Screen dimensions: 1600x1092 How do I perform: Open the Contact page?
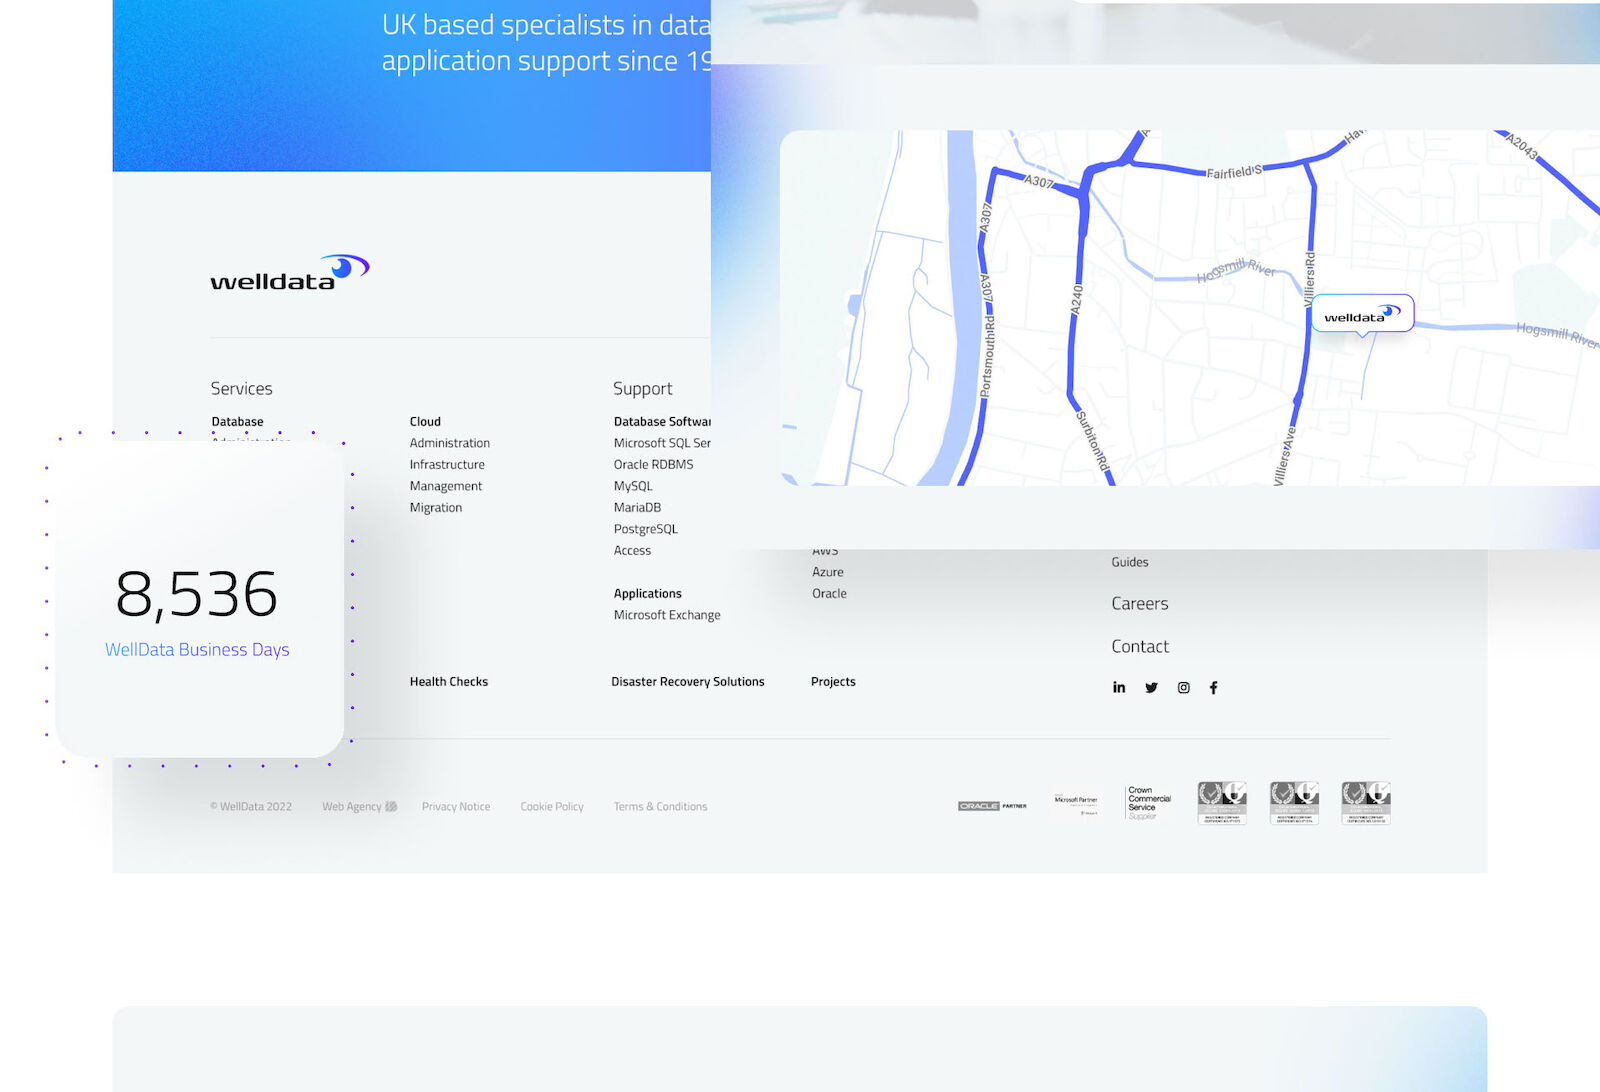[x=1139, y=647]
